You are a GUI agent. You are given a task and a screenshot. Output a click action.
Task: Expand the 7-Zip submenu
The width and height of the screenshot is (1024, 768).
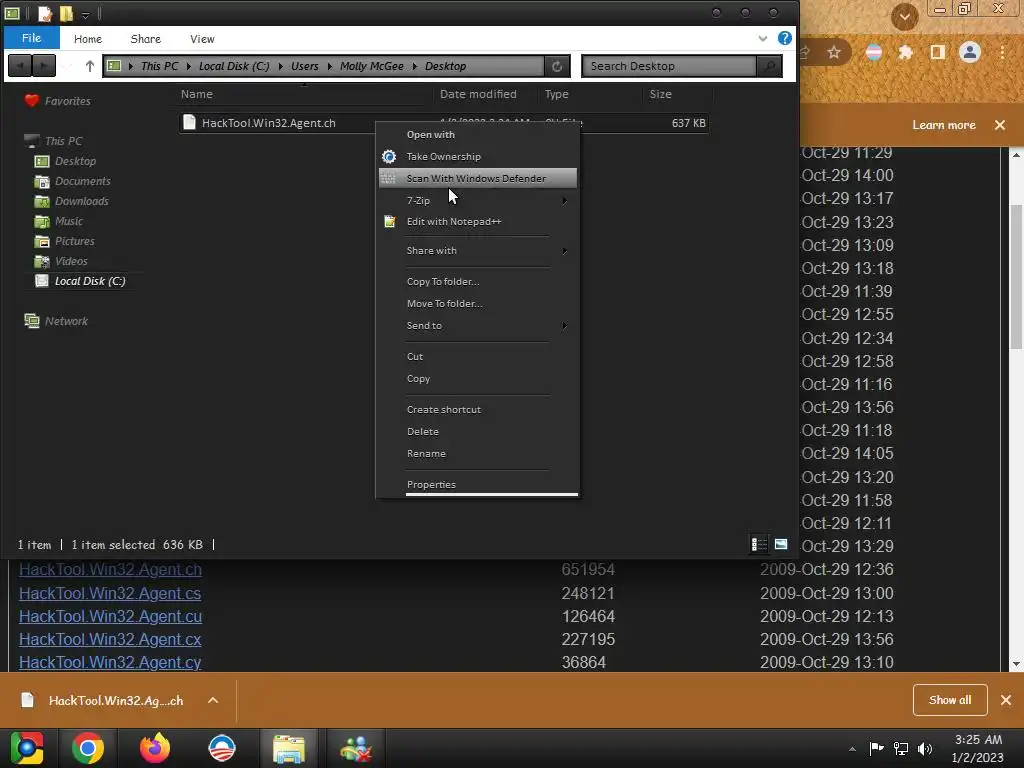478,200
